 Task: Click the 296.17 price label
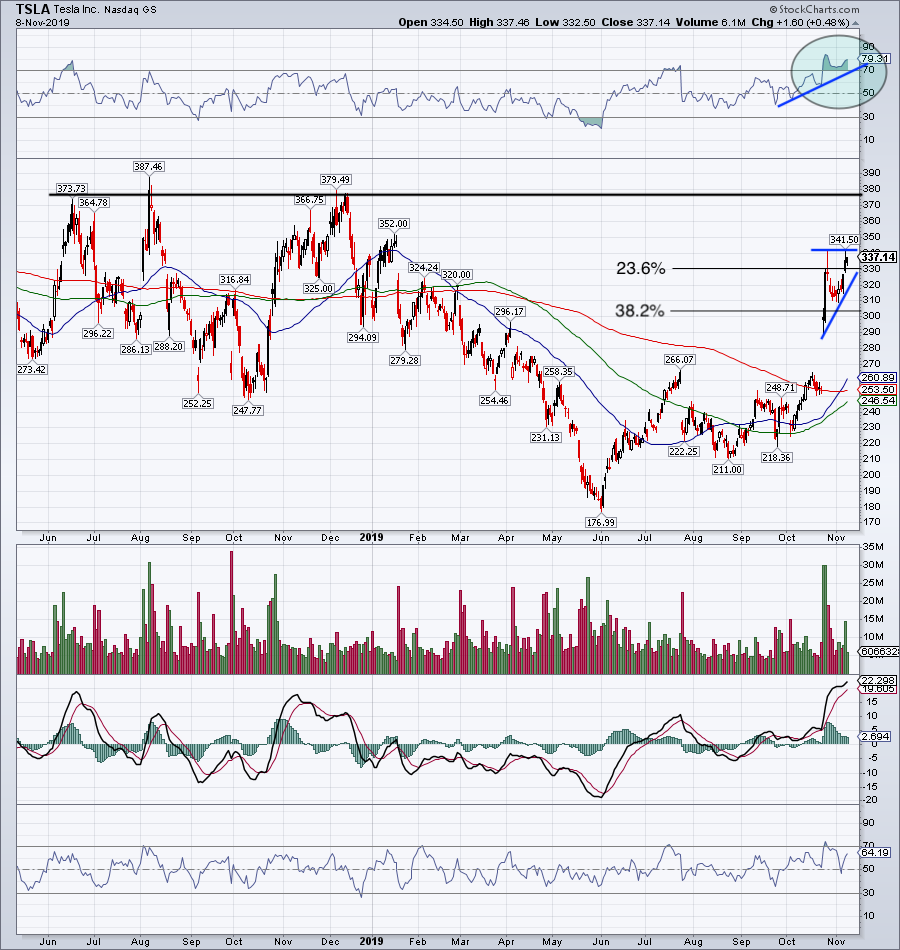[510, 311]
